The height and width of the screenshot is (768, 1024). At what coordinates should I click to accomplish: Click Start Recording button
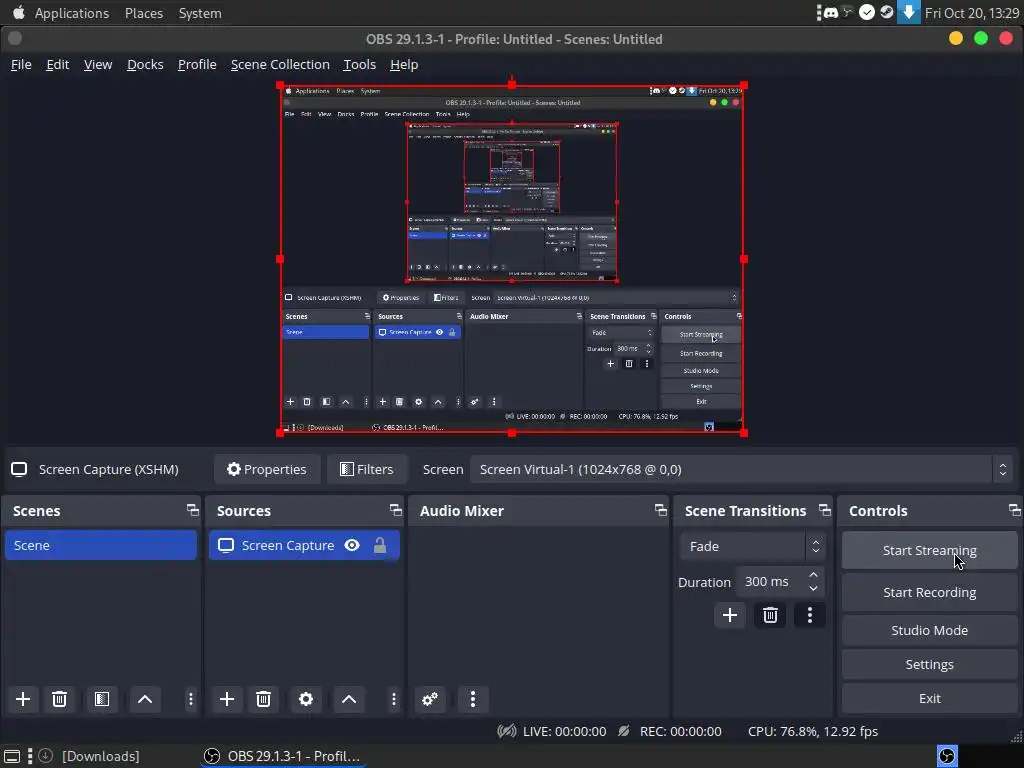(929, 592)
